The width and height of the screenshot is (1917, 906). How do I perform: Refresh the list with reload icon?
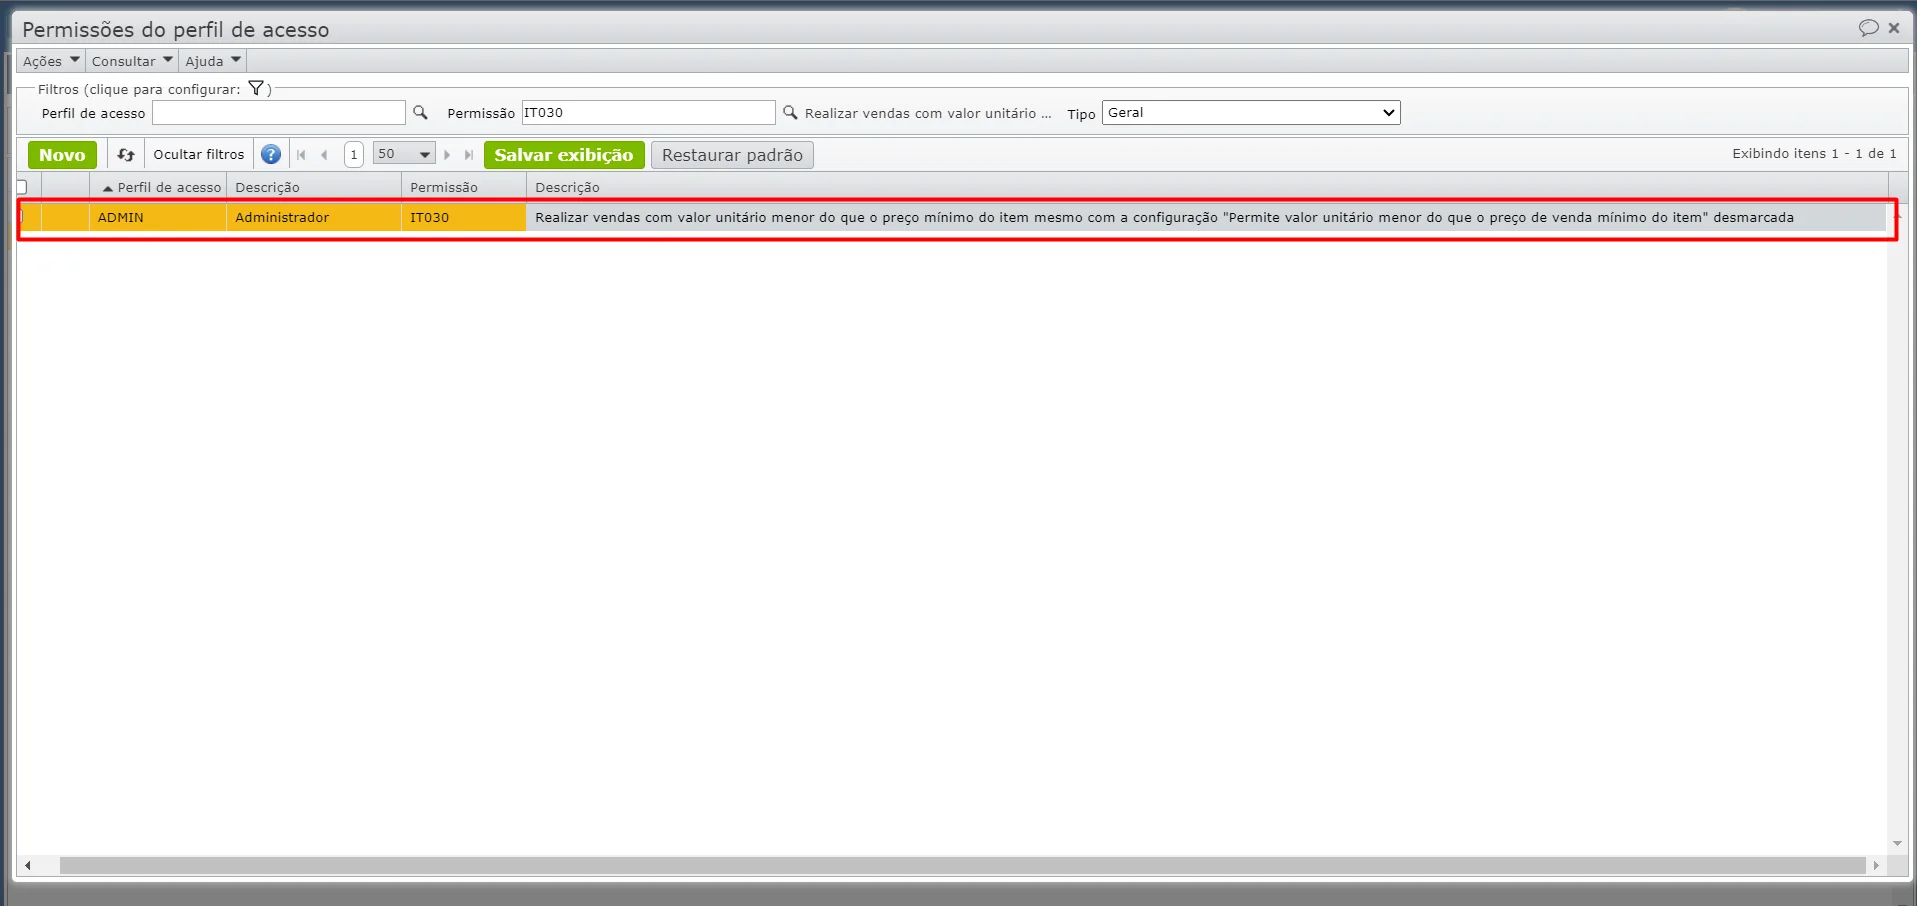[126, 155]
